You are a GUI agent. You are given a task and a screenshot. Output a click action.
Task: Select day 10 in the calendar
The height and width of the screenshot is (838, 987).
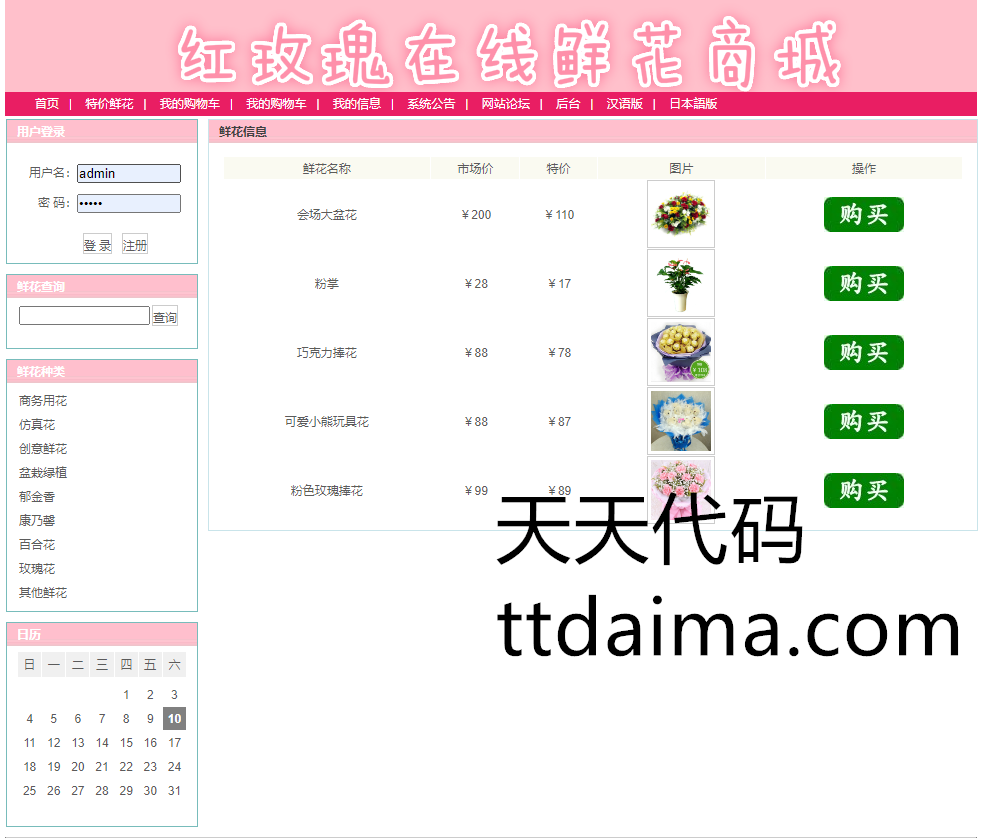(x=174, y=719)
